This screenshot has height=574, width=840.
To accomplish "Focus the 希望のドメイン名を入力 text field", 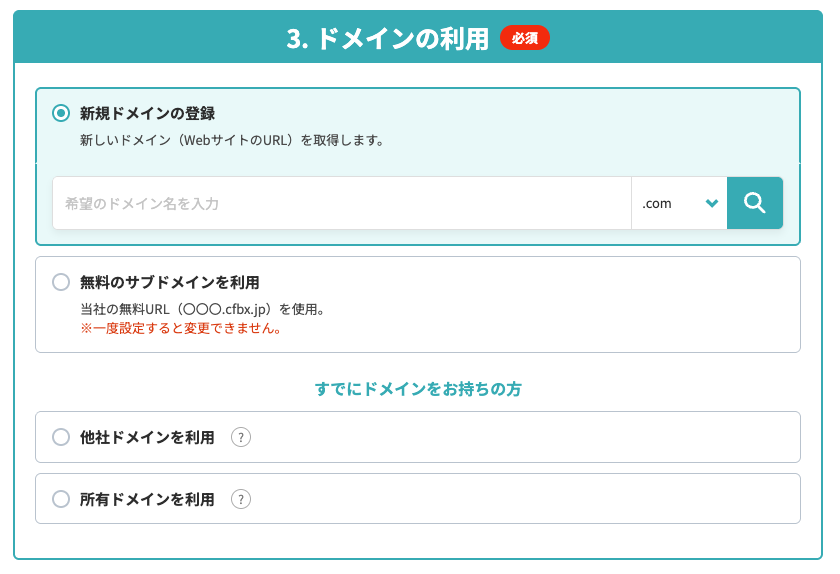I will (x=342, y=203).
